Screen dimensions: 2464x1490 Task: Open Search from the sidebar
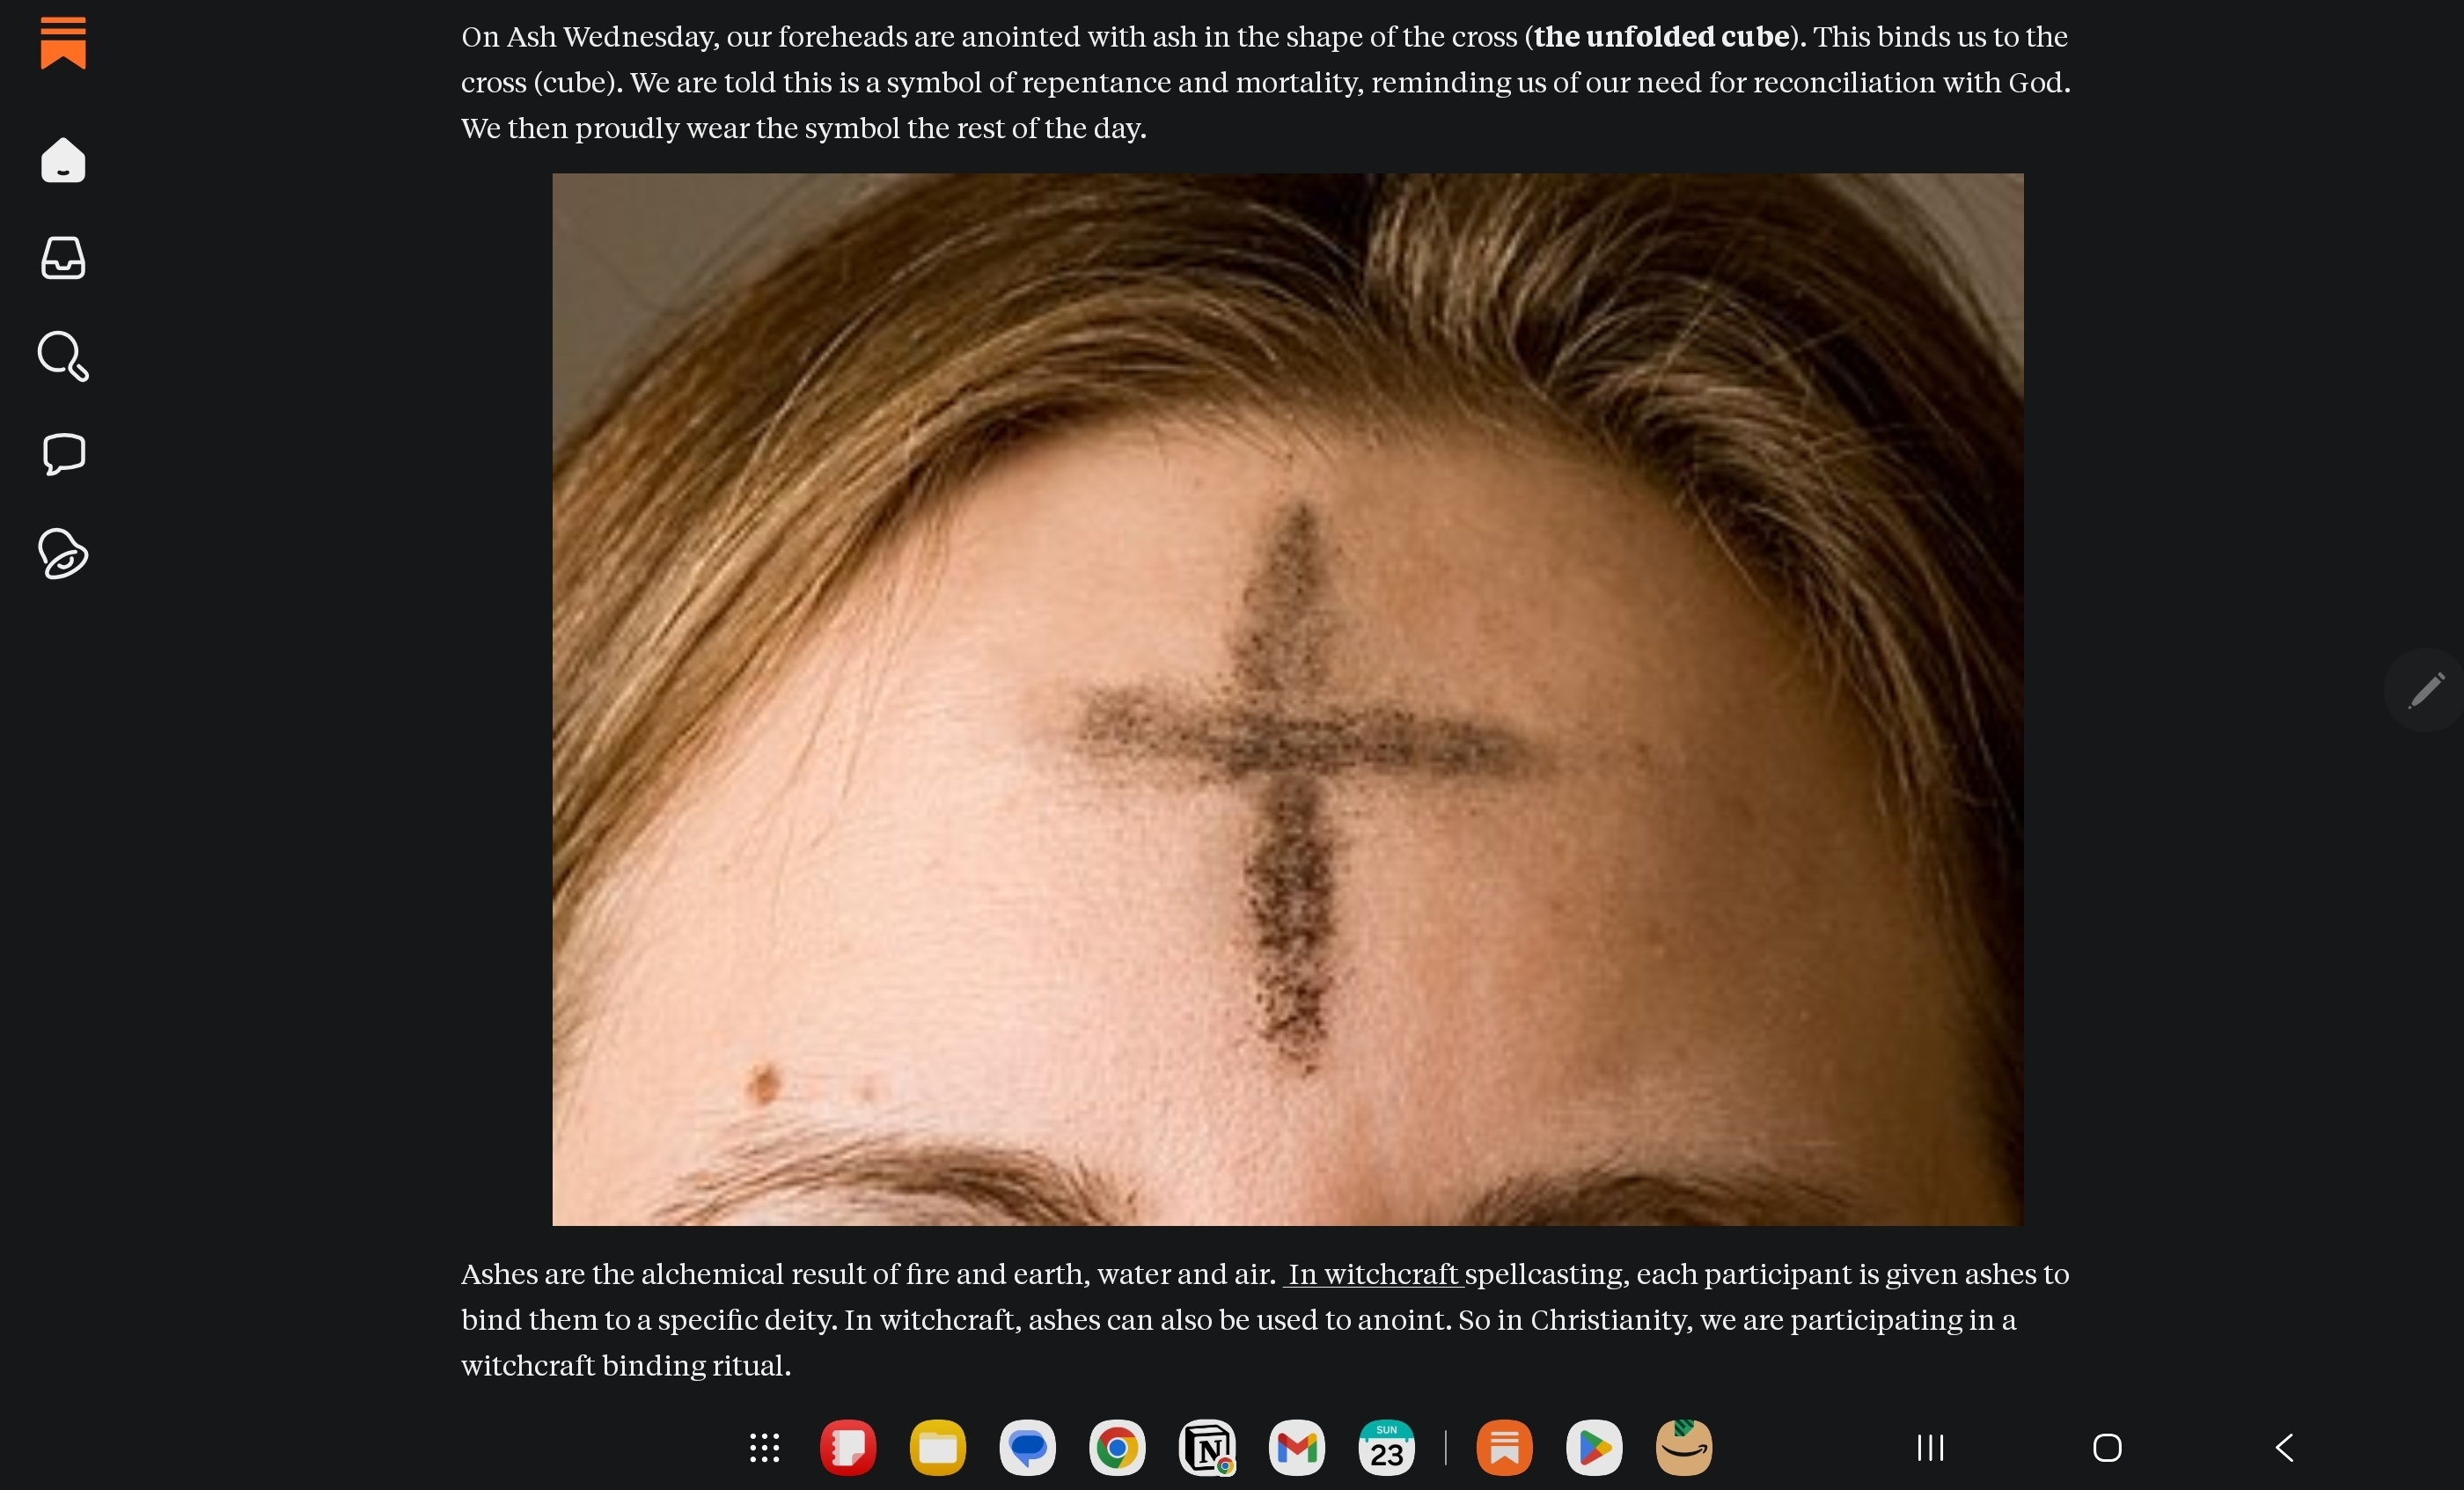pyautogui.click(x=63, y=356)
